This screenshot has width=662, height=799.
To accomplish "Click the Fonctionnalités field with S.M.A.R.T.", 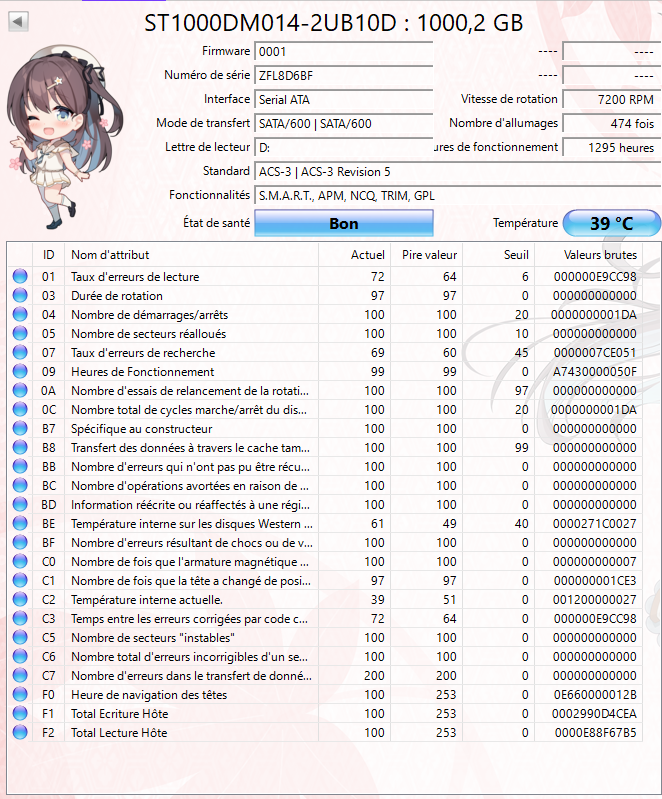I will click(x=458, y=195).
